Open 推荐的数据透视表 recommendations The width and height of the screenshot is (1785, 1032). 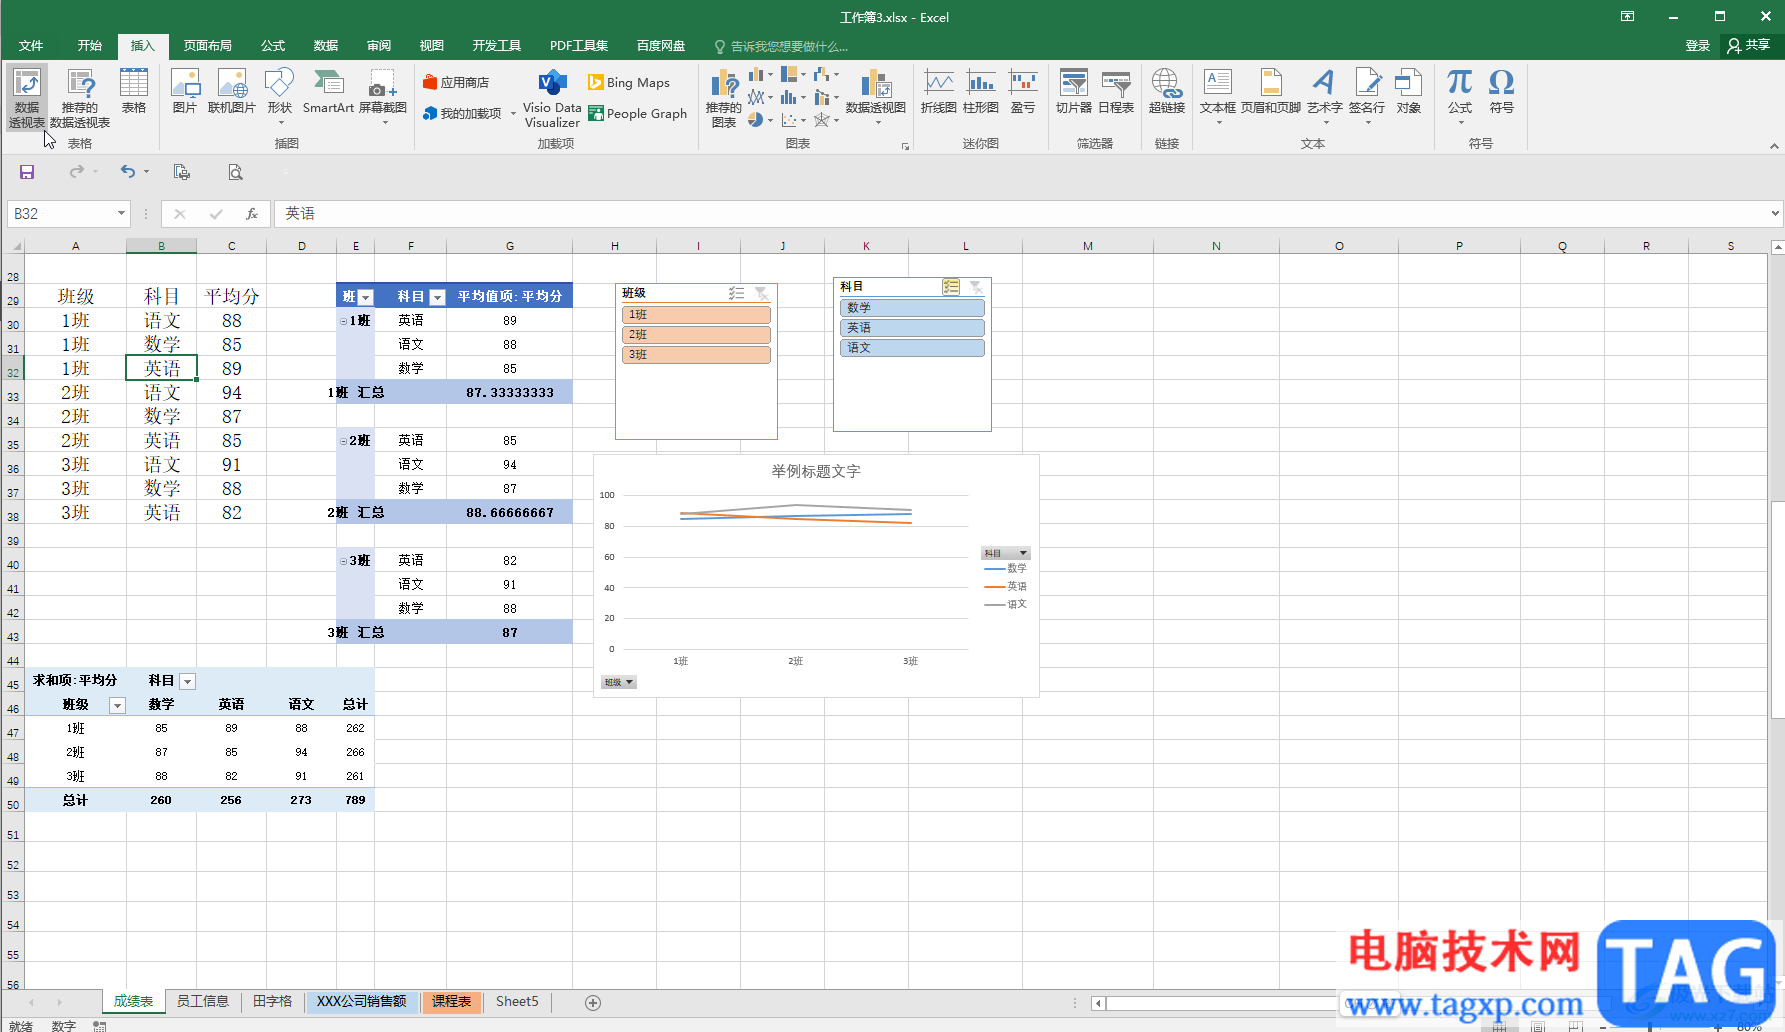pos(80,97)
